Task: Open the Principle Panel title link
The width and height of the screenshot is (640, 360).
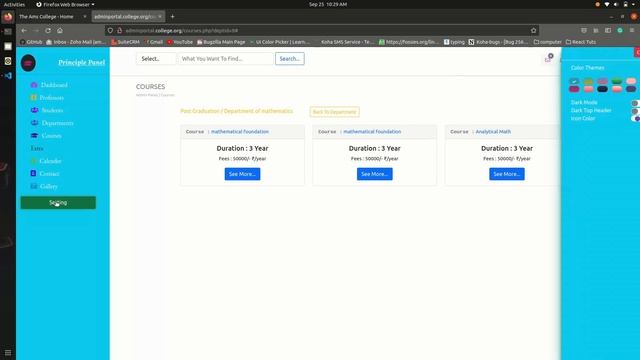Action: pos(82,62)
